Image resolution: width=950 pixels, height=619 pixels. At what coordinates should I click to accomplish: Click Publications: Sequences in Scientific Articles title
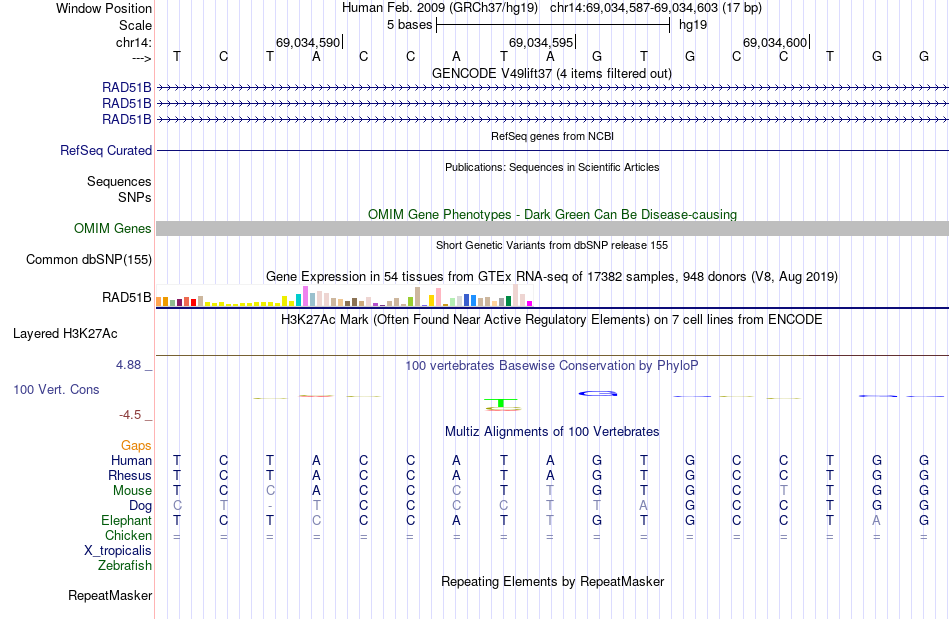pyautogui.click(x=552, y=167)
